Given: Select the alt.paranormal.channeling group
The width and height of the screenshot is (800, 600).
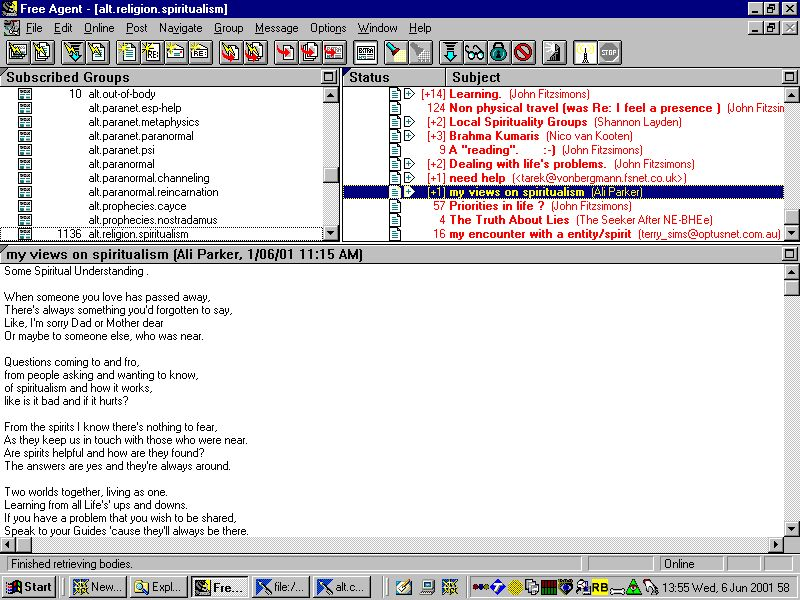Looking at the screenshot, I should click(148, 178).
